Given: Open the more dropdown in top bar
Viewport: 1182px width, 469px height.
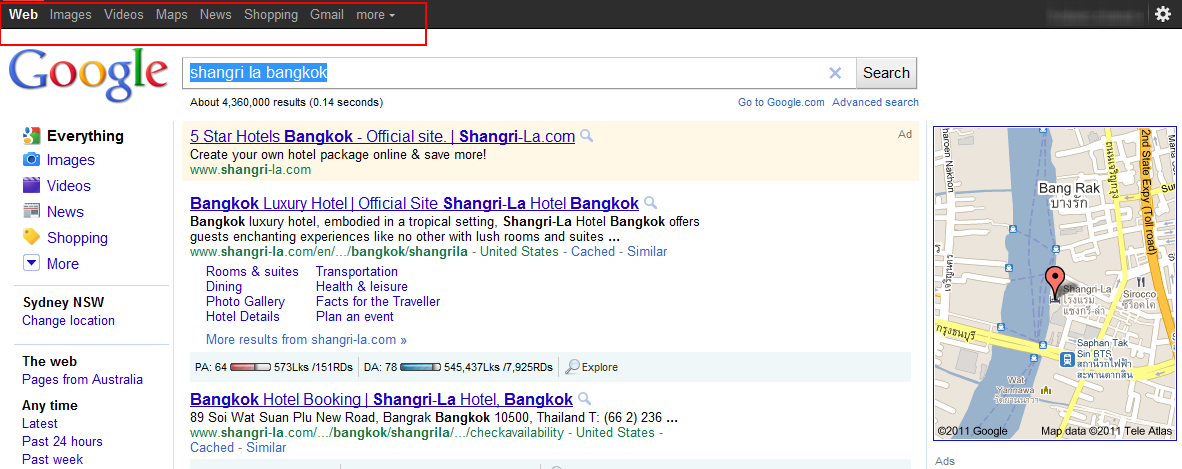Looking at the screenshot, I should 375,14.
